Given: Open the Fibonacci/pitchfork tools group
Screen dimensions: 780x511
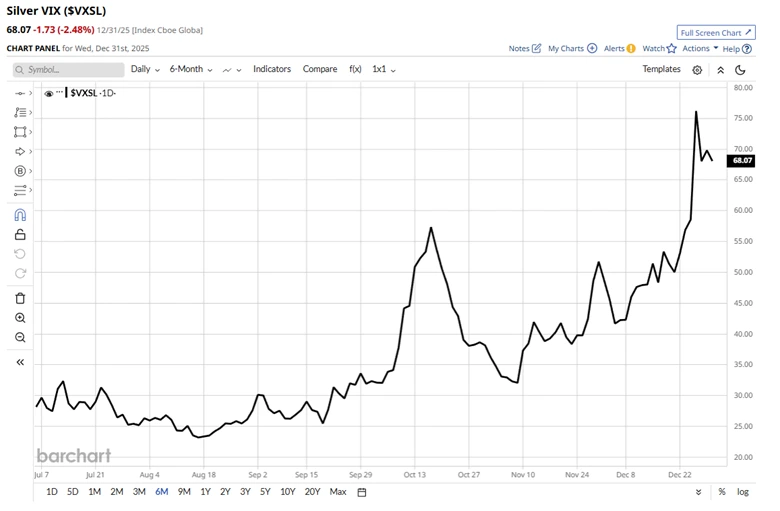Looking at the screenshot, I should 20,112.
